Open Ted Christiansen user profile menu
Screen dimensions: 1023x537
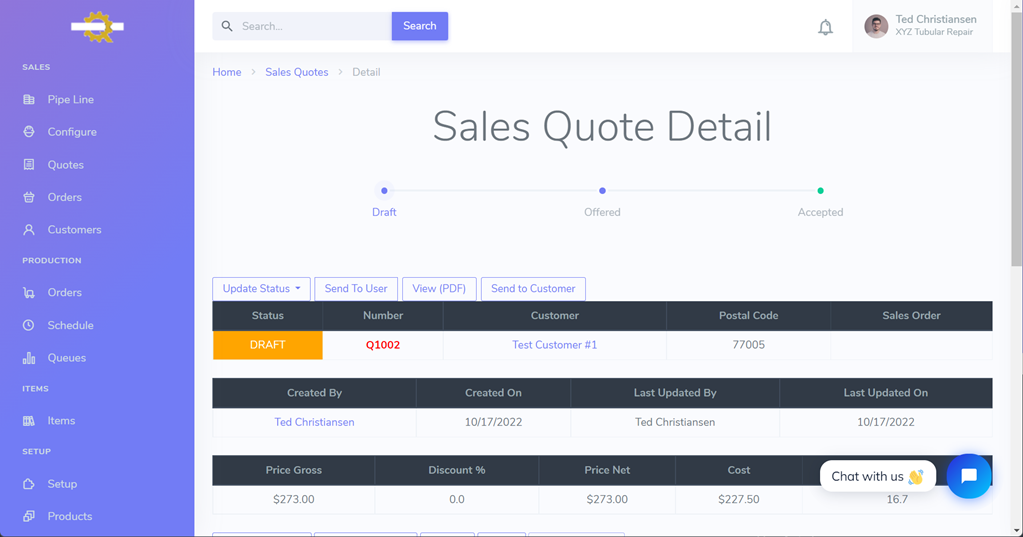tap(921, 26)
